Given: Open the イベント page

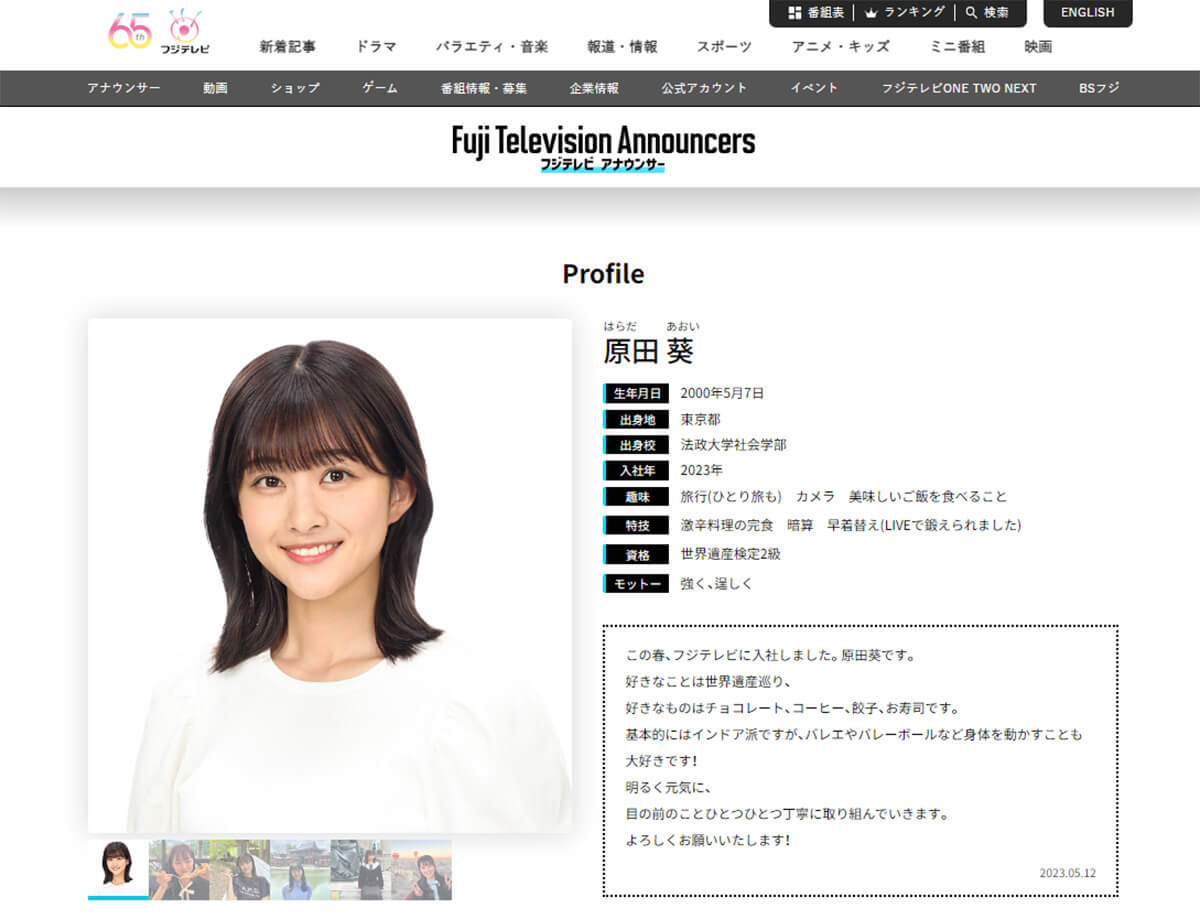Looking at the screenshot, I should (x=814, y=88).
